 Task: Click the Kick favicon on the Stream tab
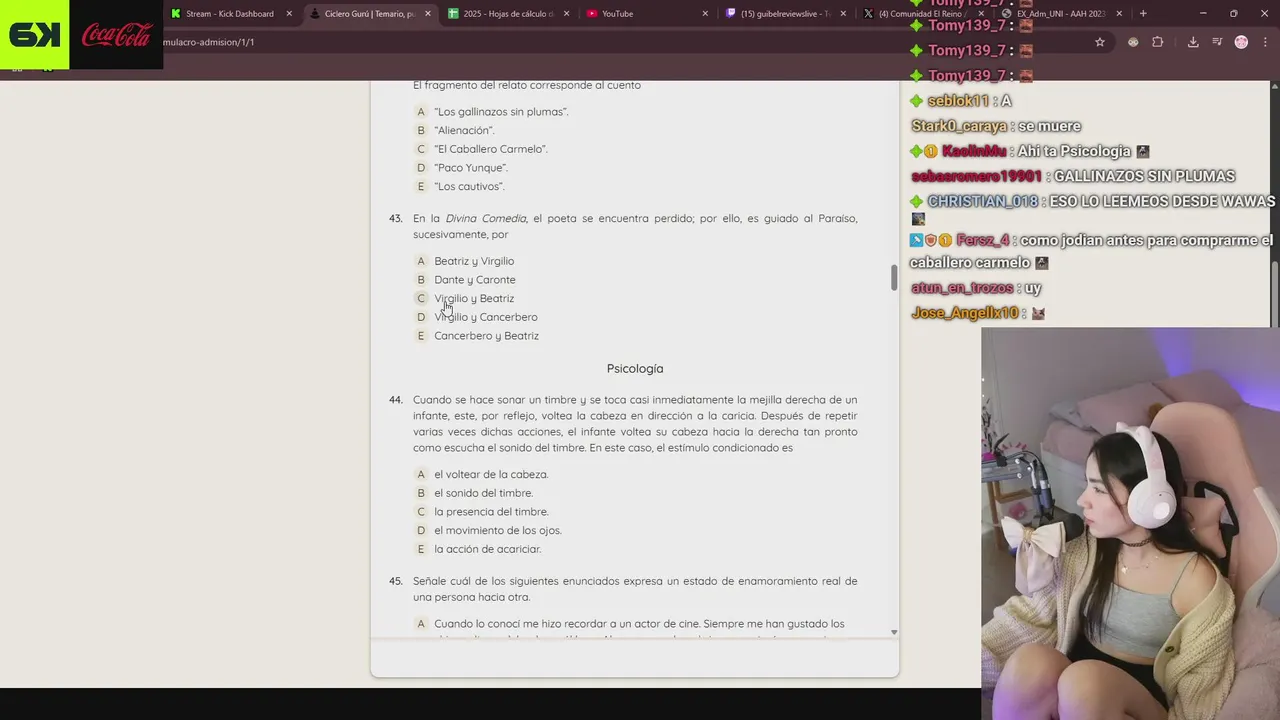point(176,14)
